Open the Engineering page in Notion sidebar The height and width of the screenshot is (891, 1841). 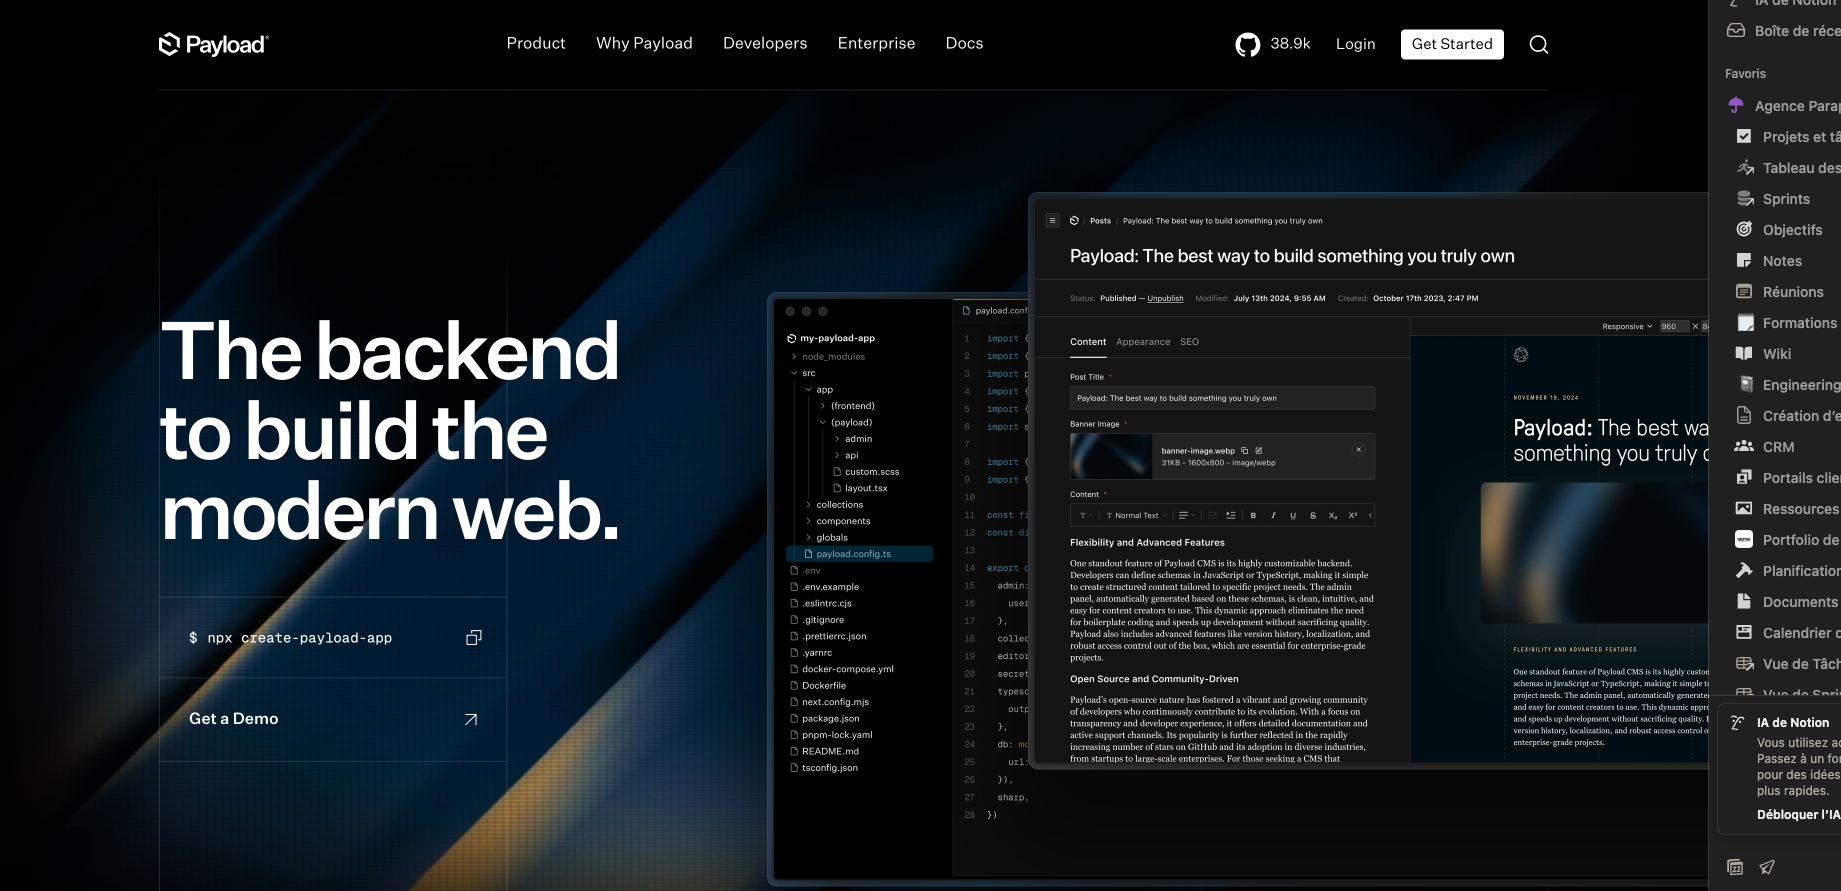coord(1788,384)
